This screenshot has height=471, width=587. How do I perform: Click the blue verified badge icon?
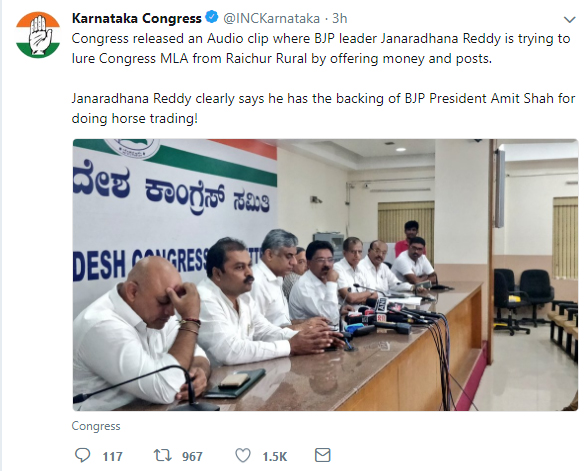(212, 17)
